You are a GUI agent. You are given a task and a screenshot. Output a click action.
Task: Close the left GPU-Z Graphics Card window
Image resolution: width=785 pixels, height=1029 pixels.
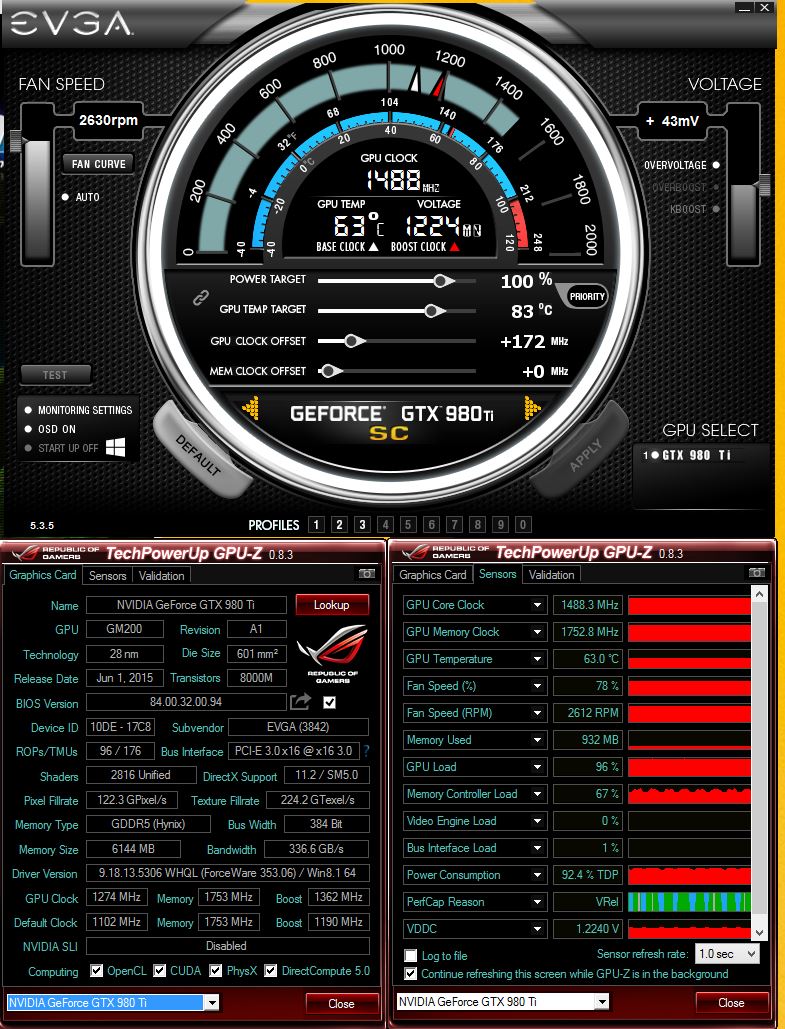(x=341, y=1003)
